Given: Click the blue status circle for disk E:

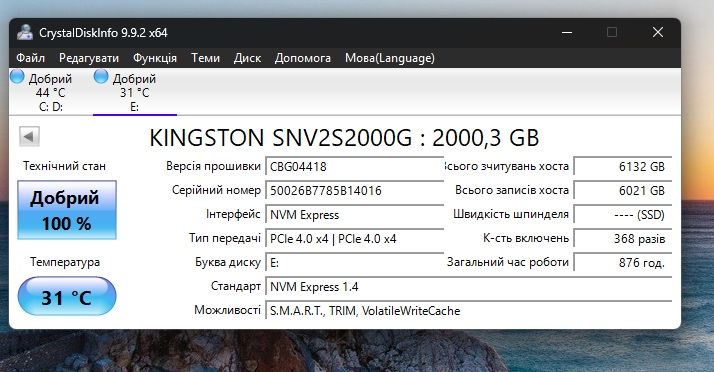Looking at the screenshot, I should [101, 76].
